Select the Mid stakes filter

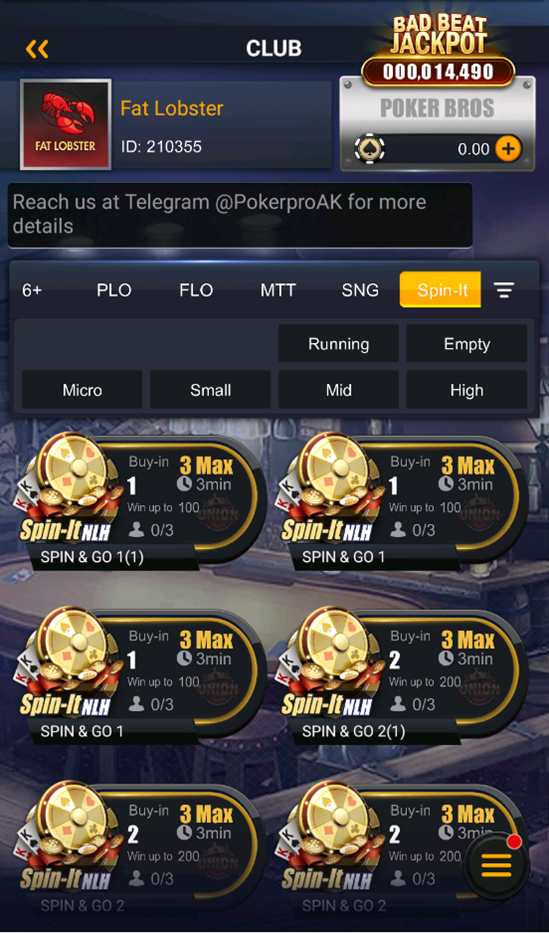[338, 390]
